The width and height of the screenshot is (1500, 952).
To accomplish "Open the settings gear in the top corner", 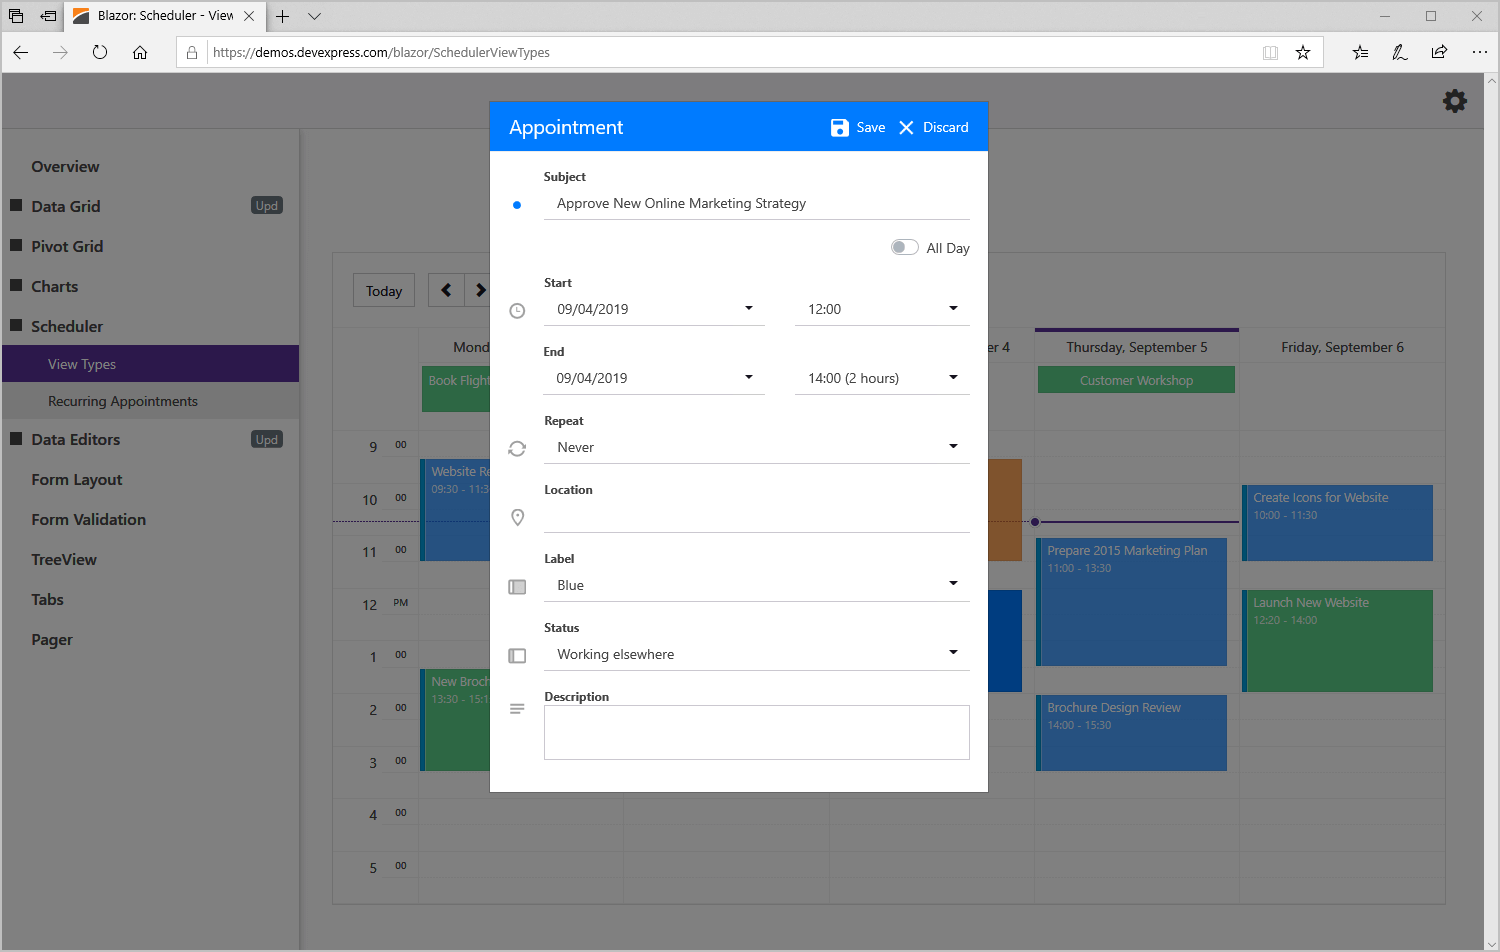I will click(1455, 100).
